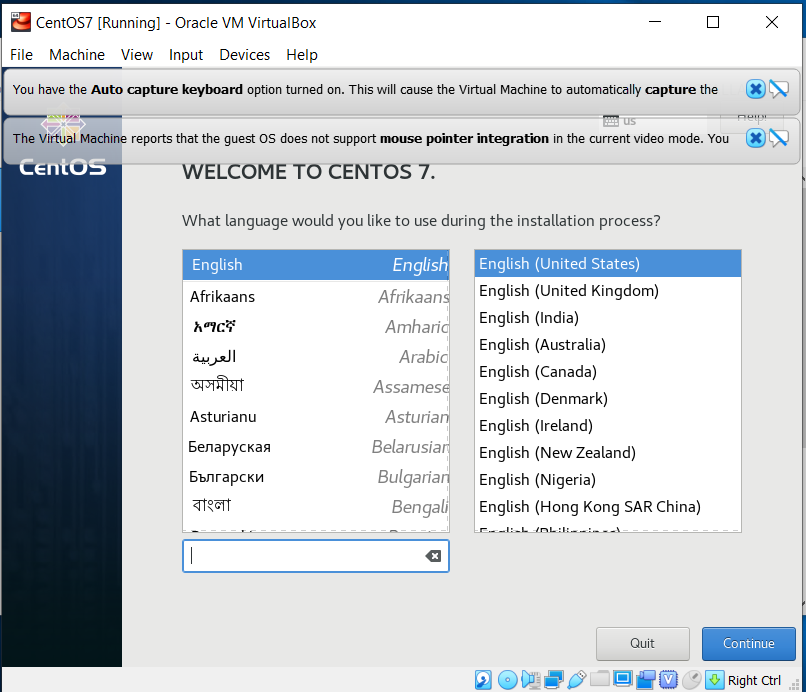The height and width of the screenshot is (692, 806).
Task: Choose English (Hong Kong SAR China) locale
Action: pyautogui.click(x=608, y=507)
